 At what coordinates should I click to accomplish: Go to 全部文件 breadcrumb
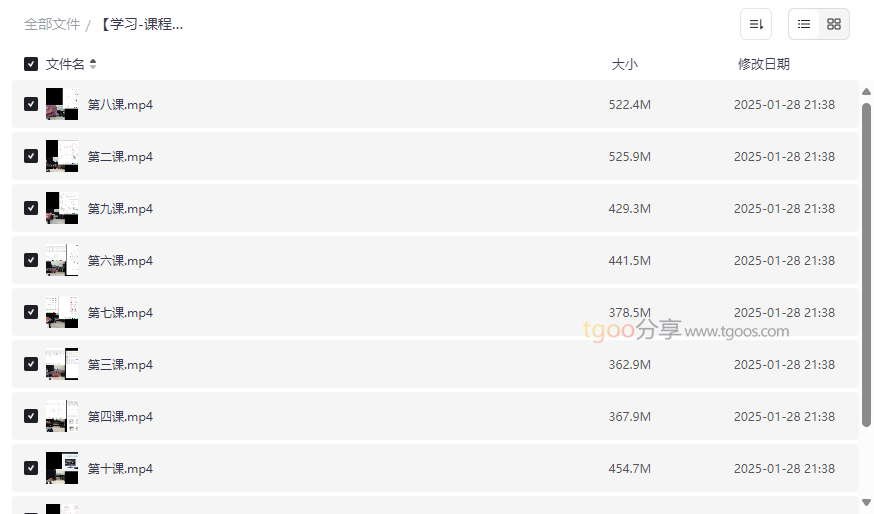[x=52, y=24]
